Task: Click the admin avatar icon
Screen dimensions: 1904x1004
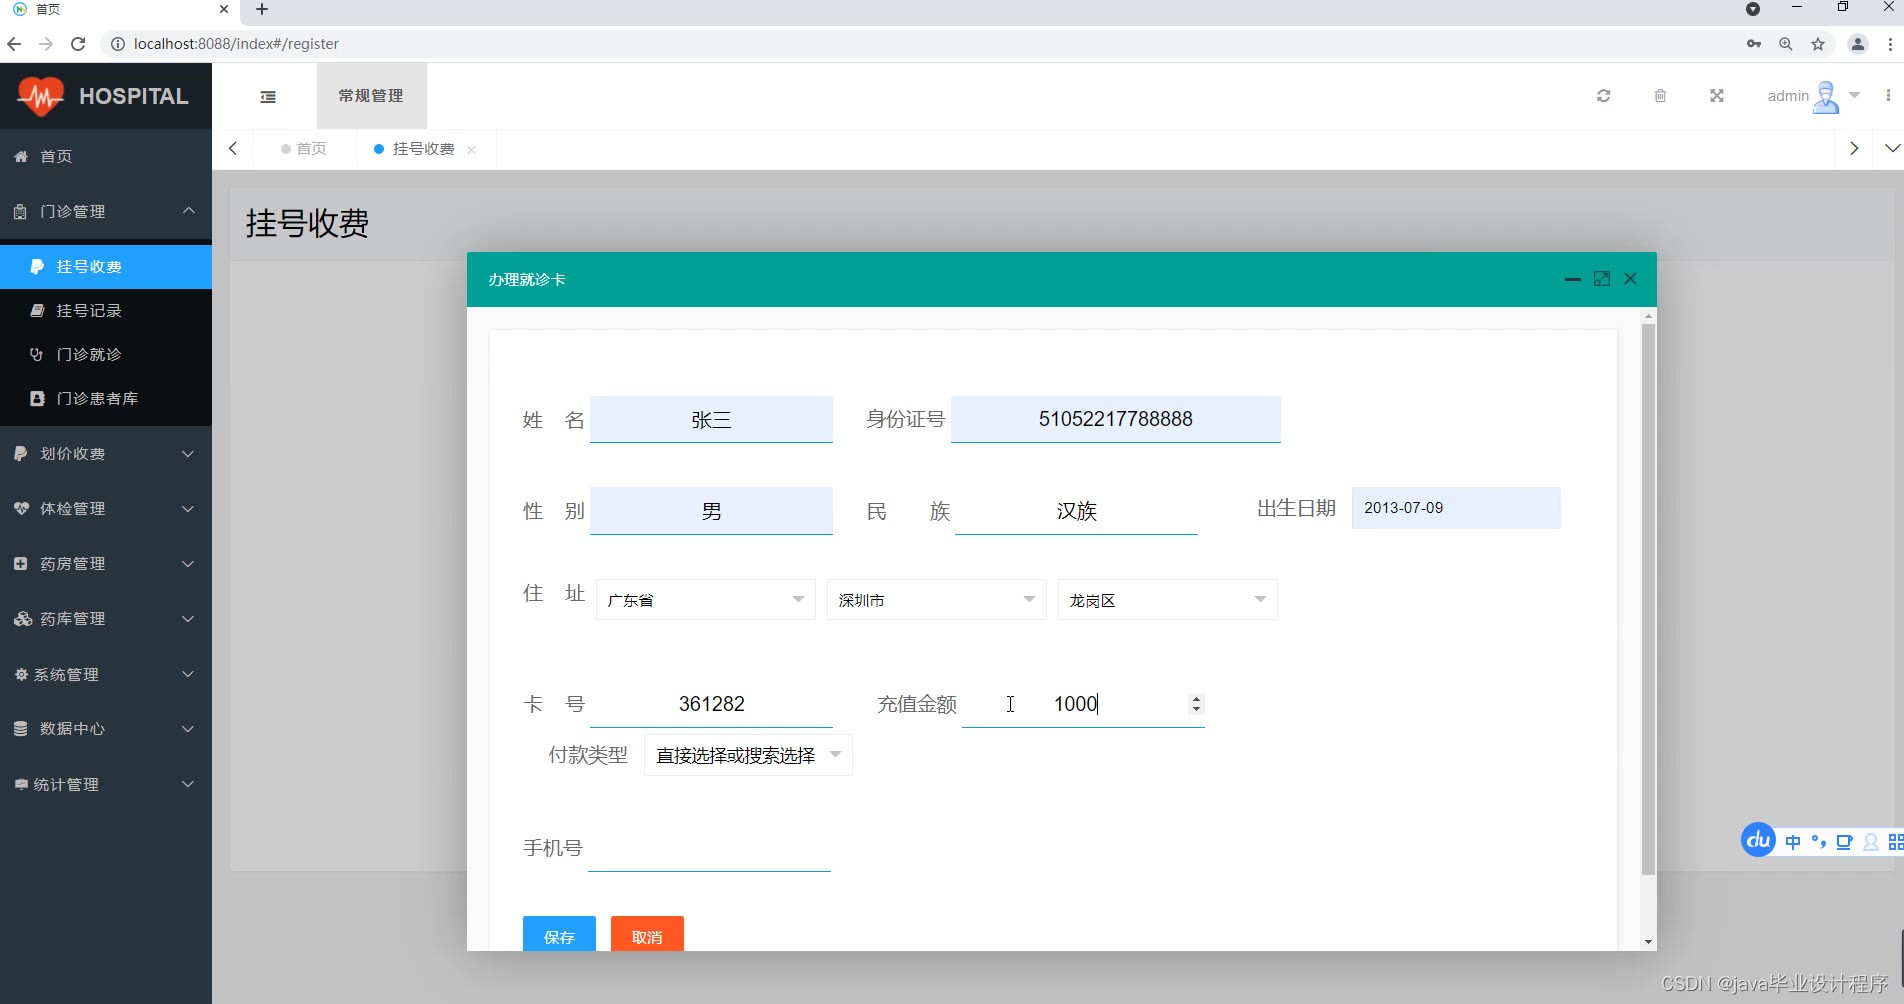Action: tap(1826, 96)
